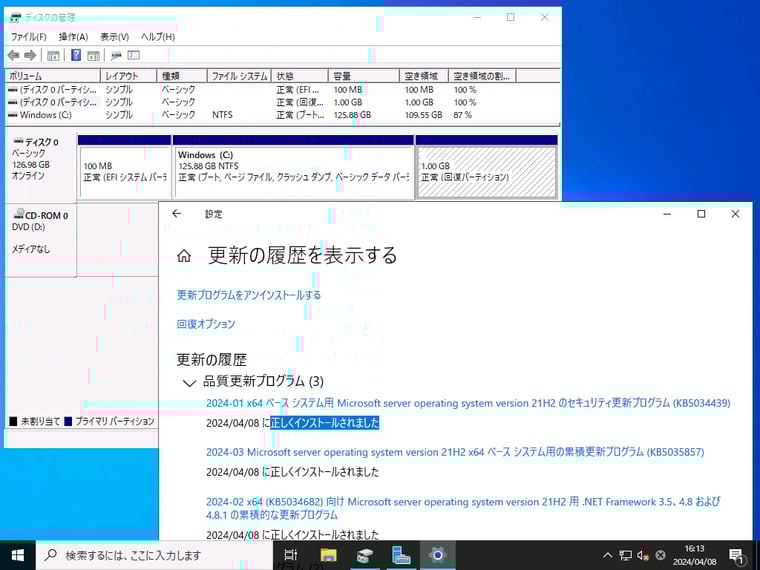Click the Back arrow in Disk Management toolbar
Screen dimensions: 760x570
click(14, 56)
